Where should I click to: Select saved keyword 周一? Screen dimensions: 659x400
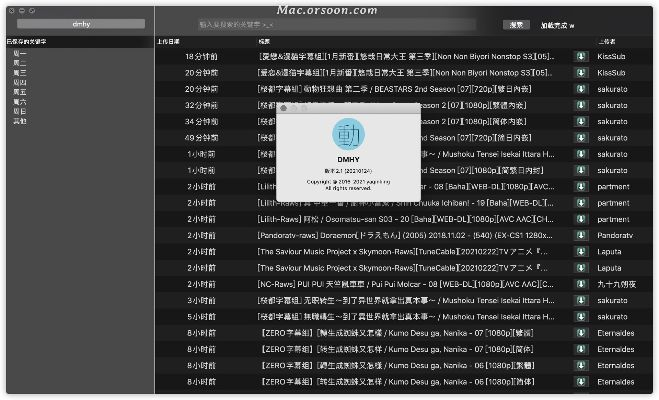(x=20, y=53)
